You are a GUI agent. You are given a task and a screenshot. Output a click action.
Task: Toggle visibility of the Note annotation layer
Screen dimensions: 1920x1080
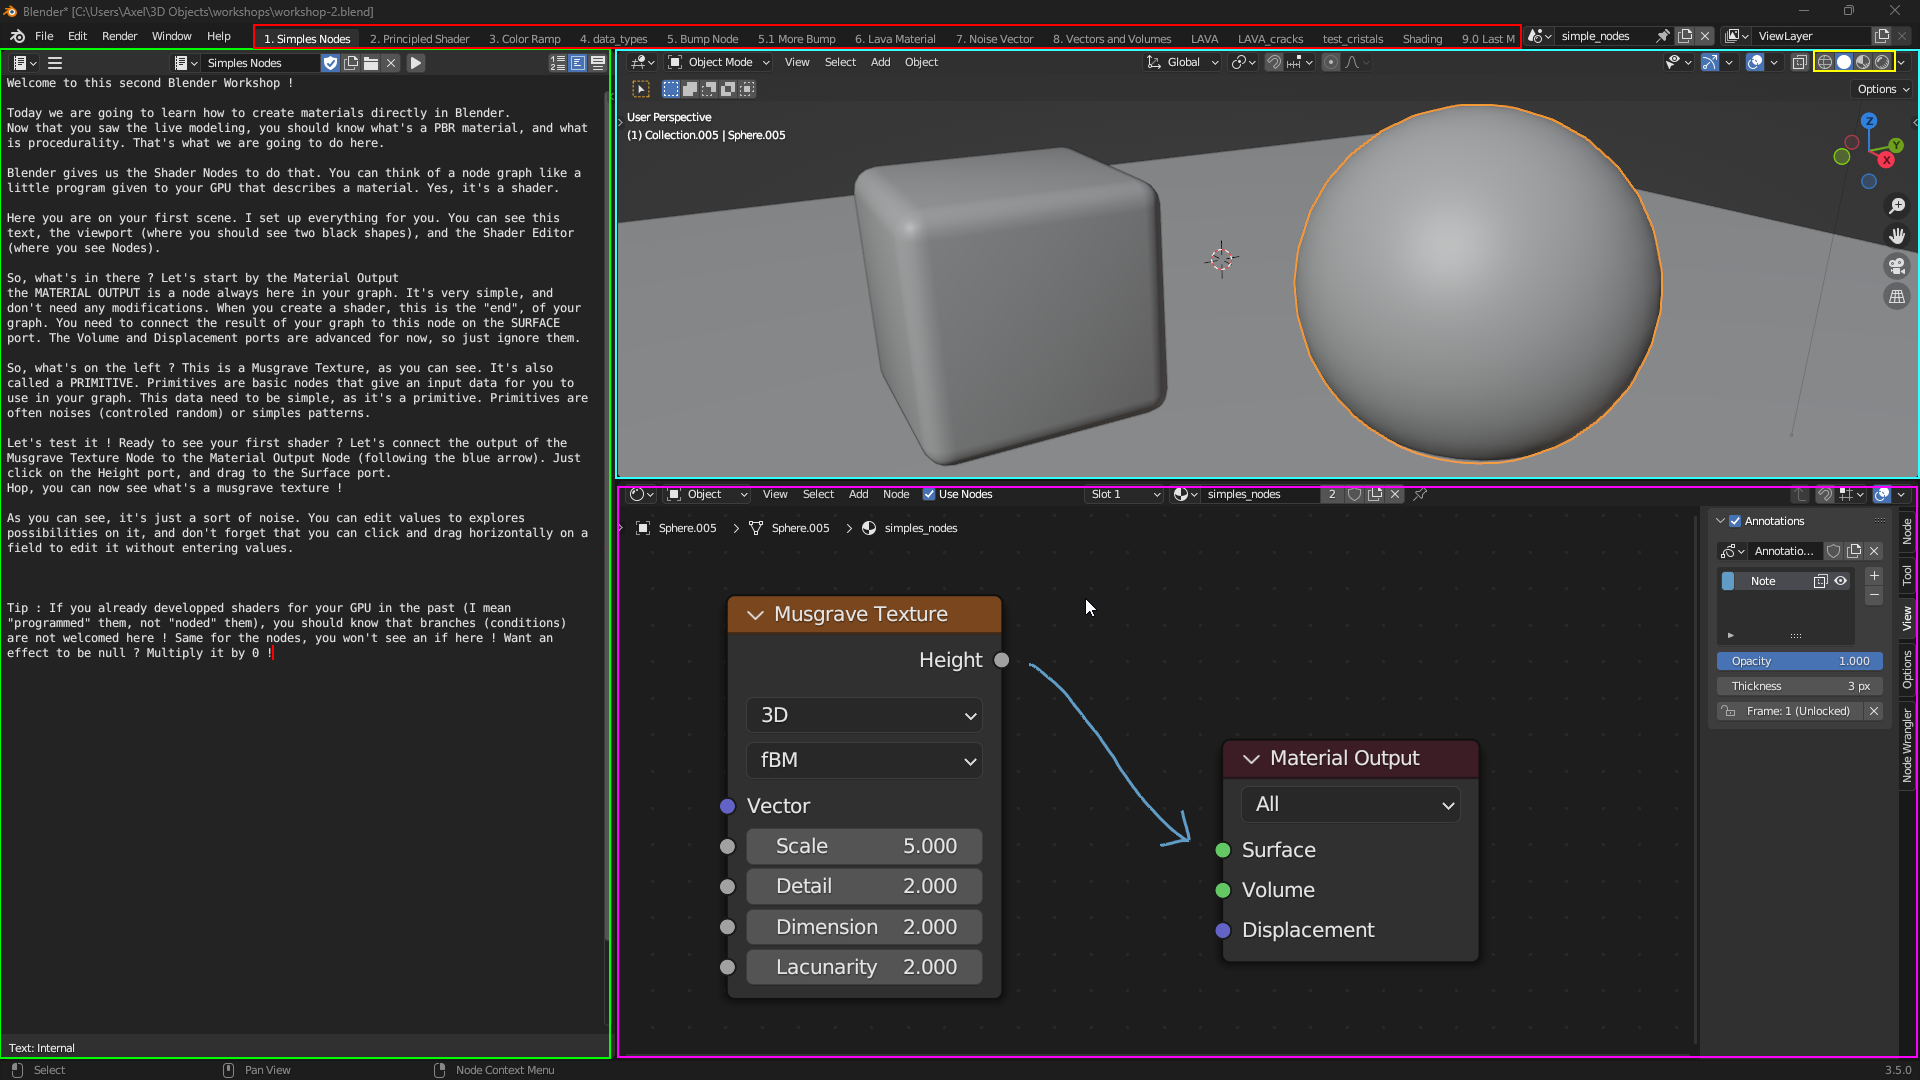point(1841,581)
